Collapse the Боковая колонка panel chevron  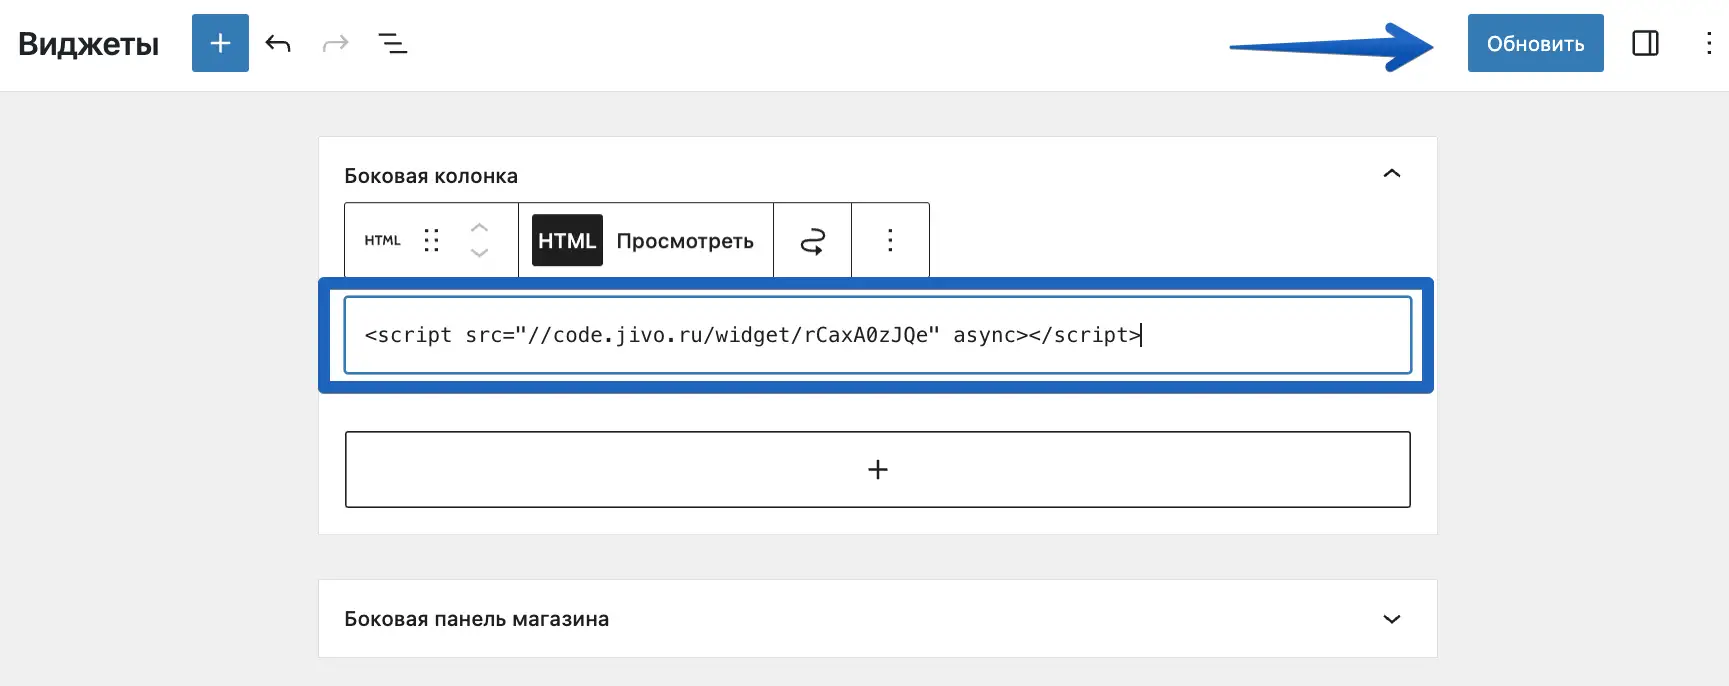click(x=1391, y=174)
